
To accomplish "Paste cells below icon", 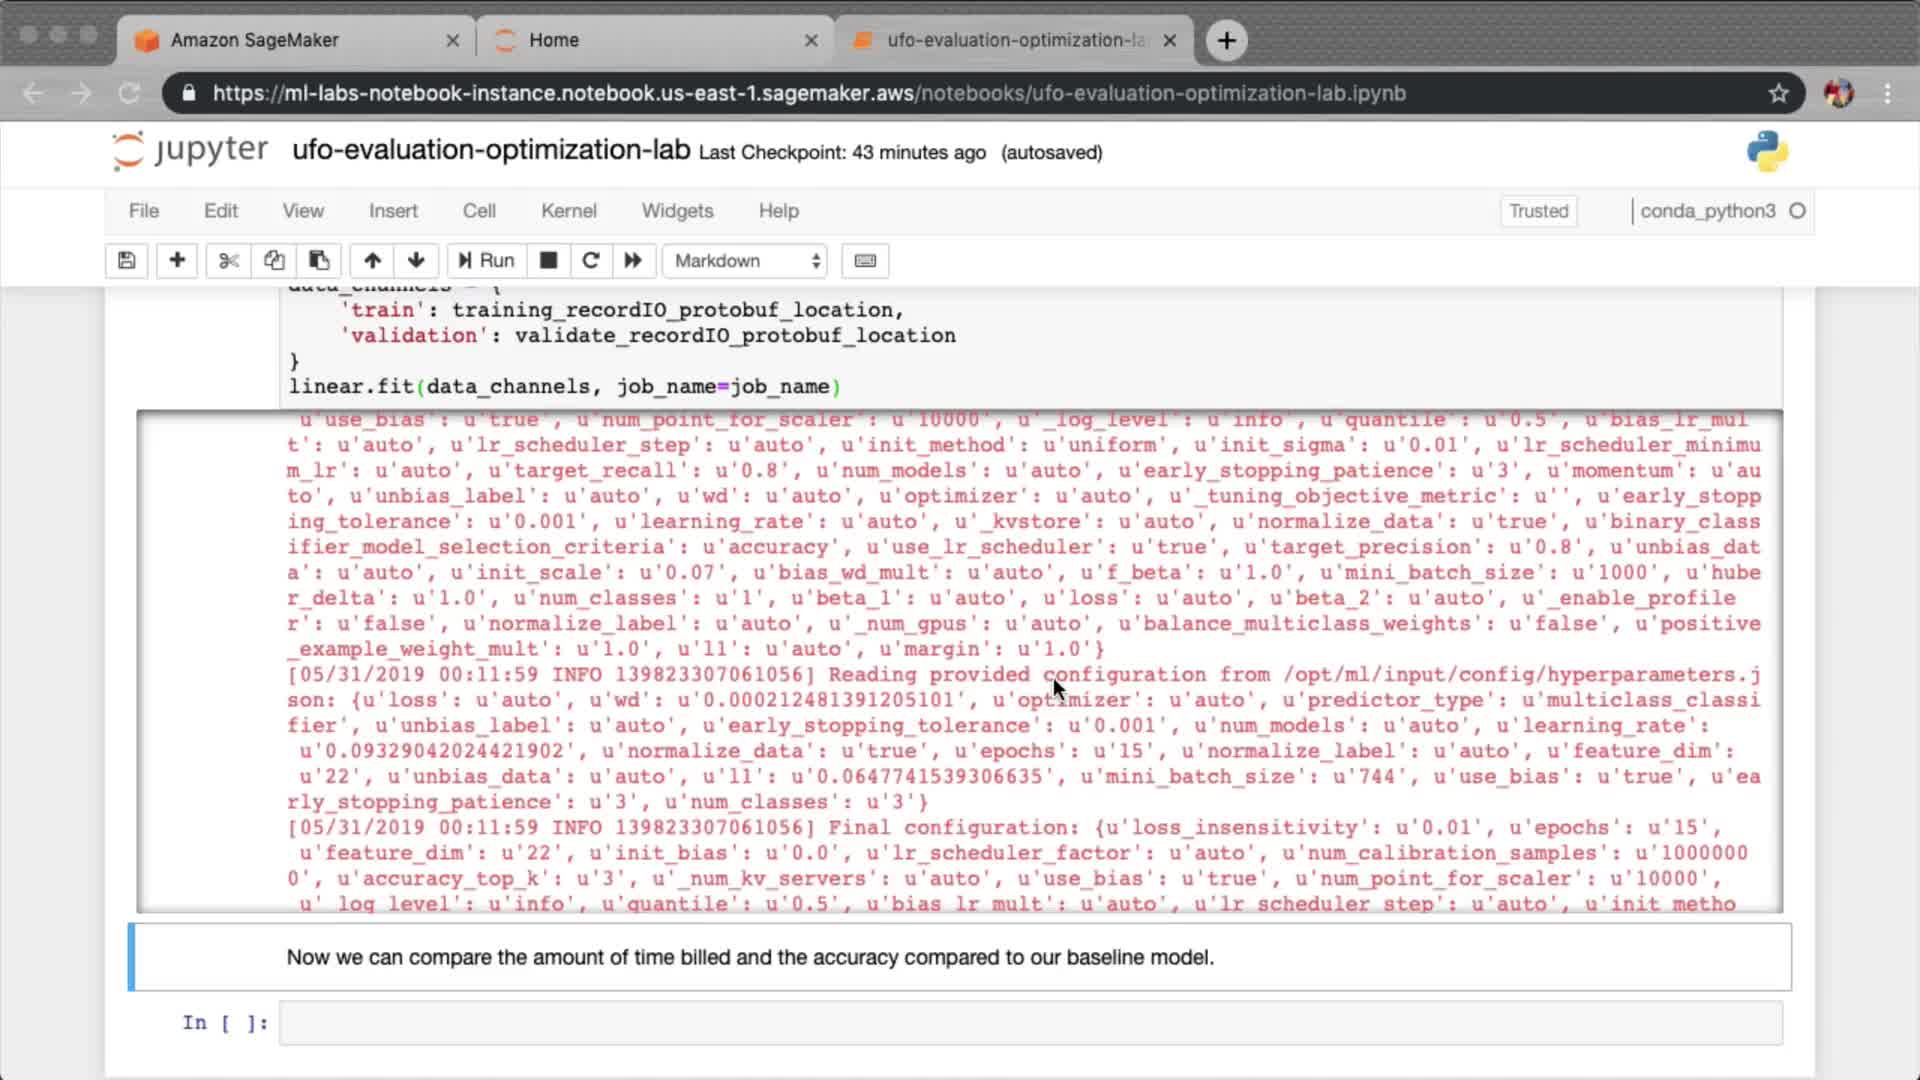I will pyautogui.click(x=319, y=260).
